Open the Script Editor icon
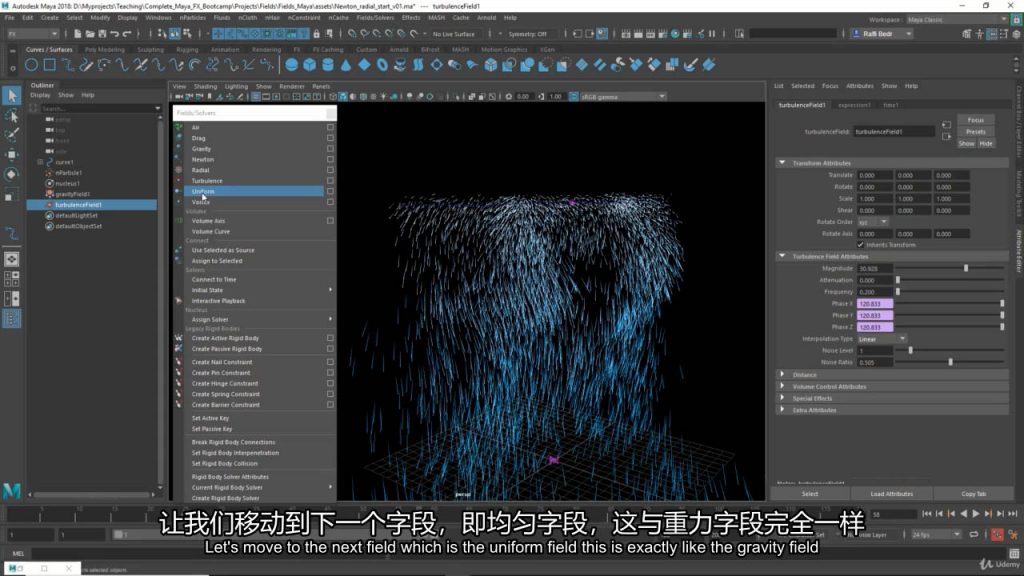The height and width of the screenshot is (576, 1024). 1014,553
